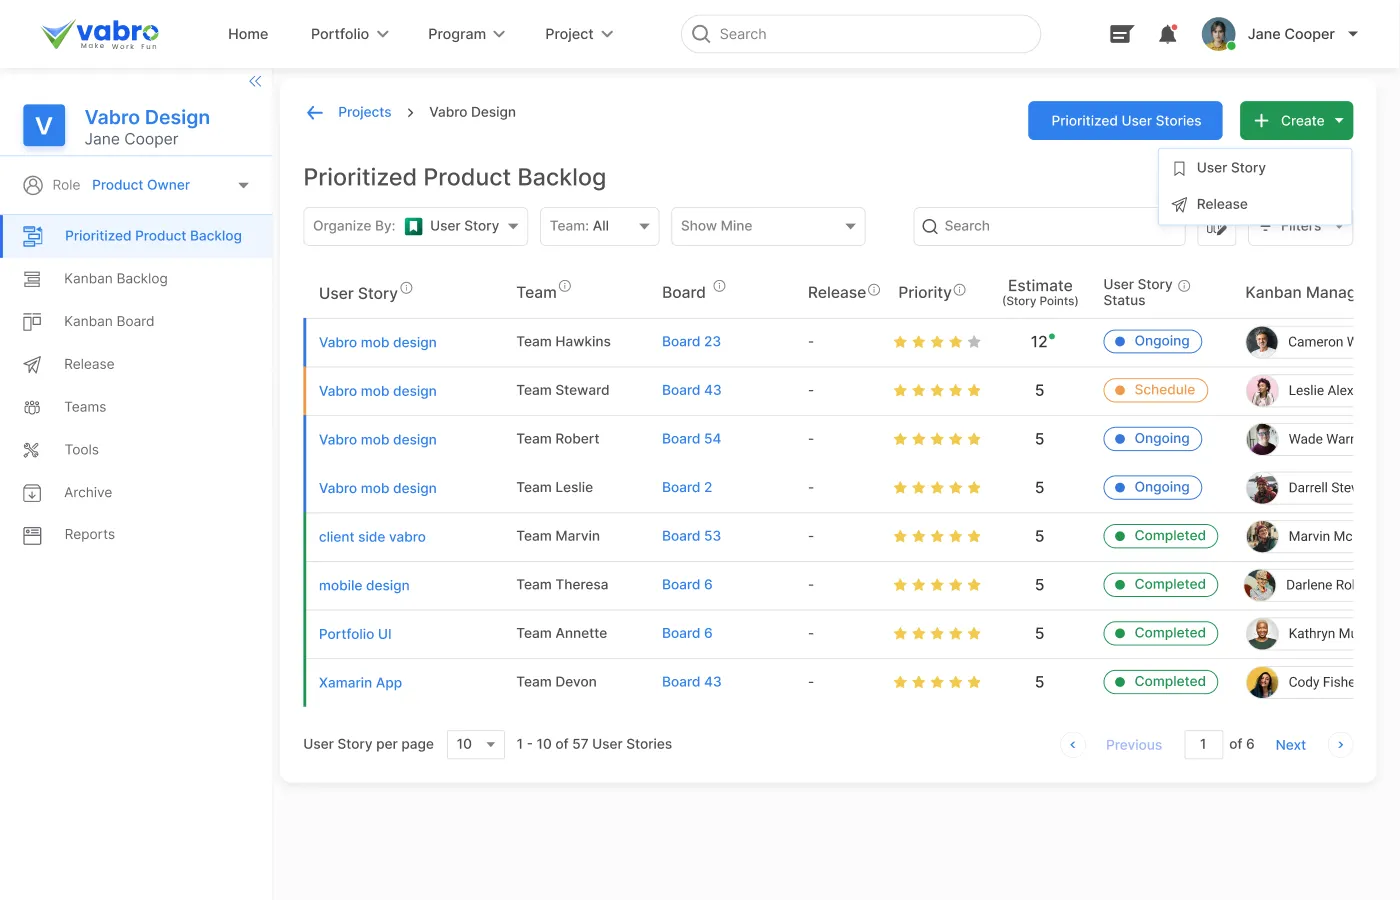Open Board 23 link
Screen dimensions: 1400x900
(x=691, y=342)
